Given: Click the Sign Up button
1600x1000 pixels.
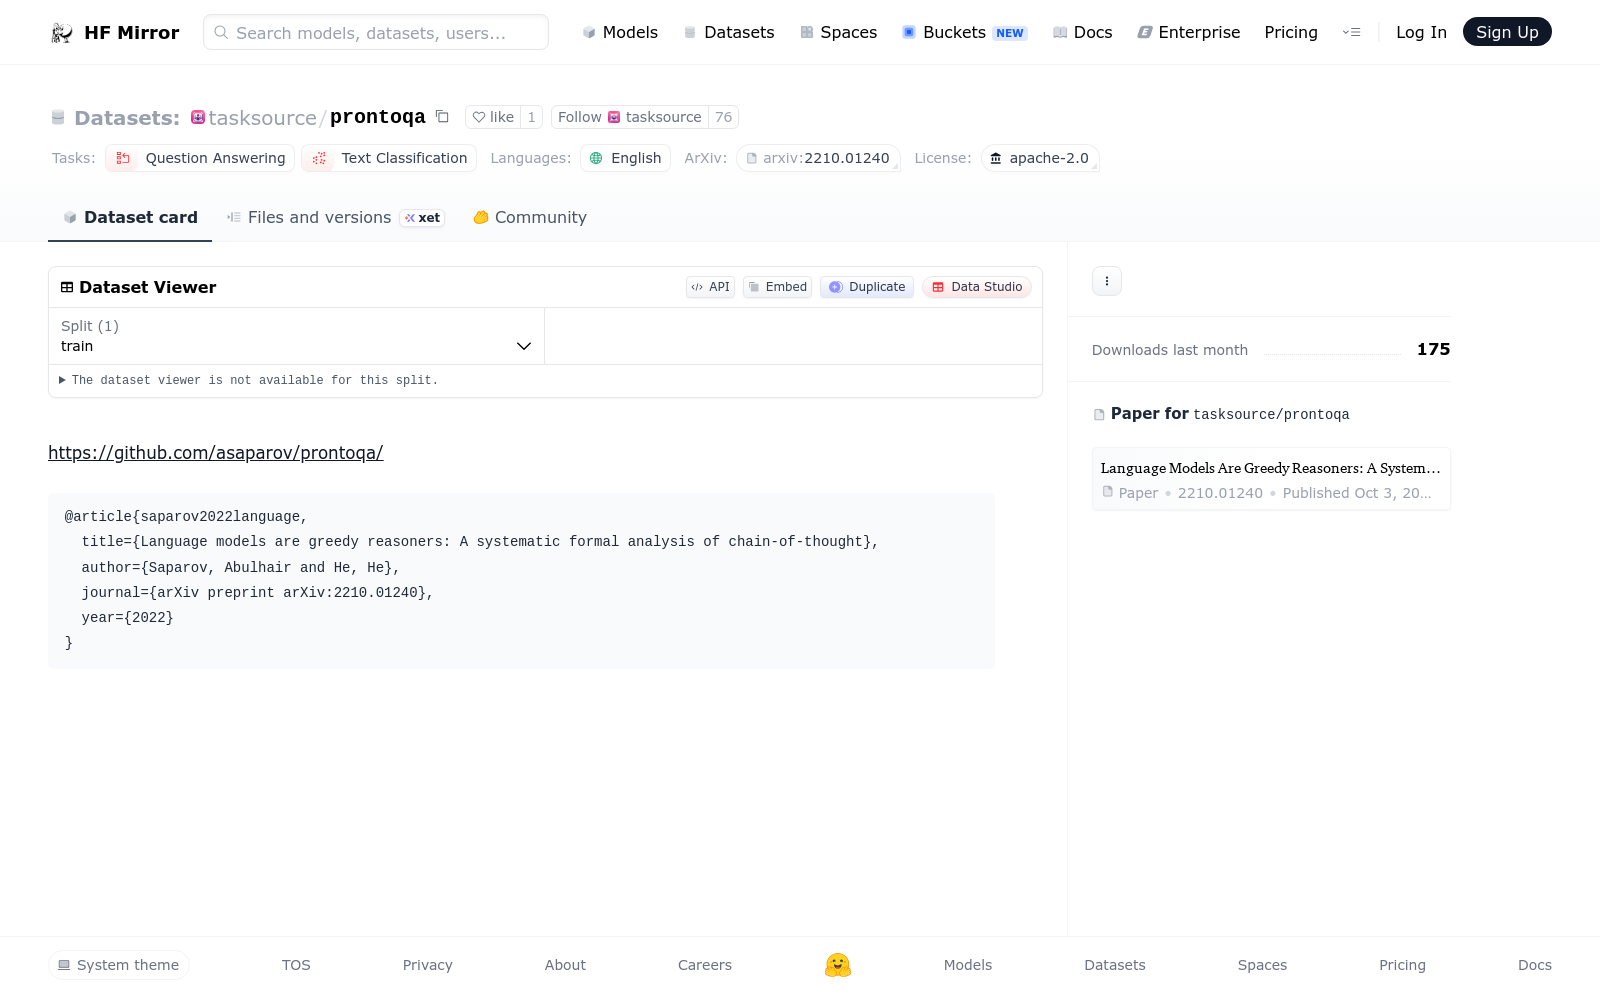Looking at the screenshot, I should 1507,32.
